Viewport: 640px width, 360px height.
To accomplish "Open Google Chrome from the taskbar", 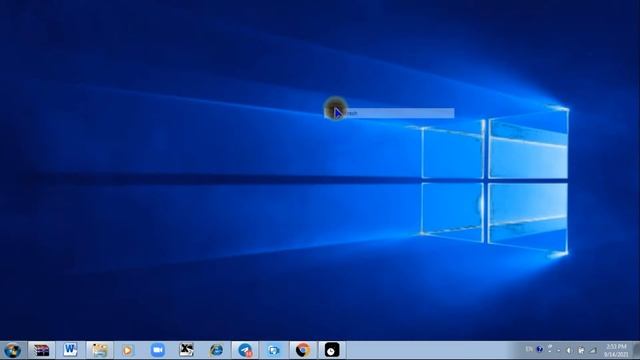I will (303, 350).
